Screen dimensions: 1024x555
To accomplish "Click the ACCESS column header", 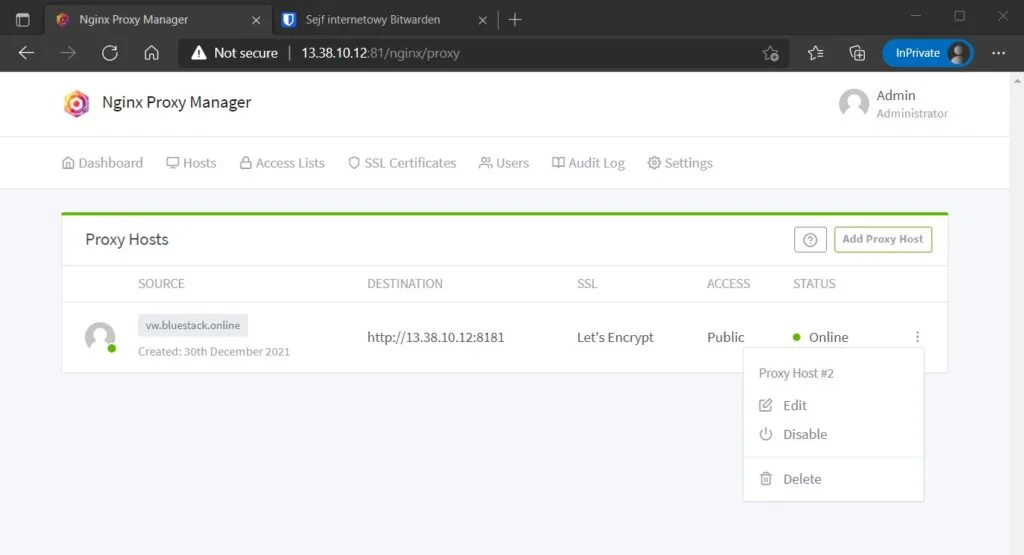I will coord(728,284).
